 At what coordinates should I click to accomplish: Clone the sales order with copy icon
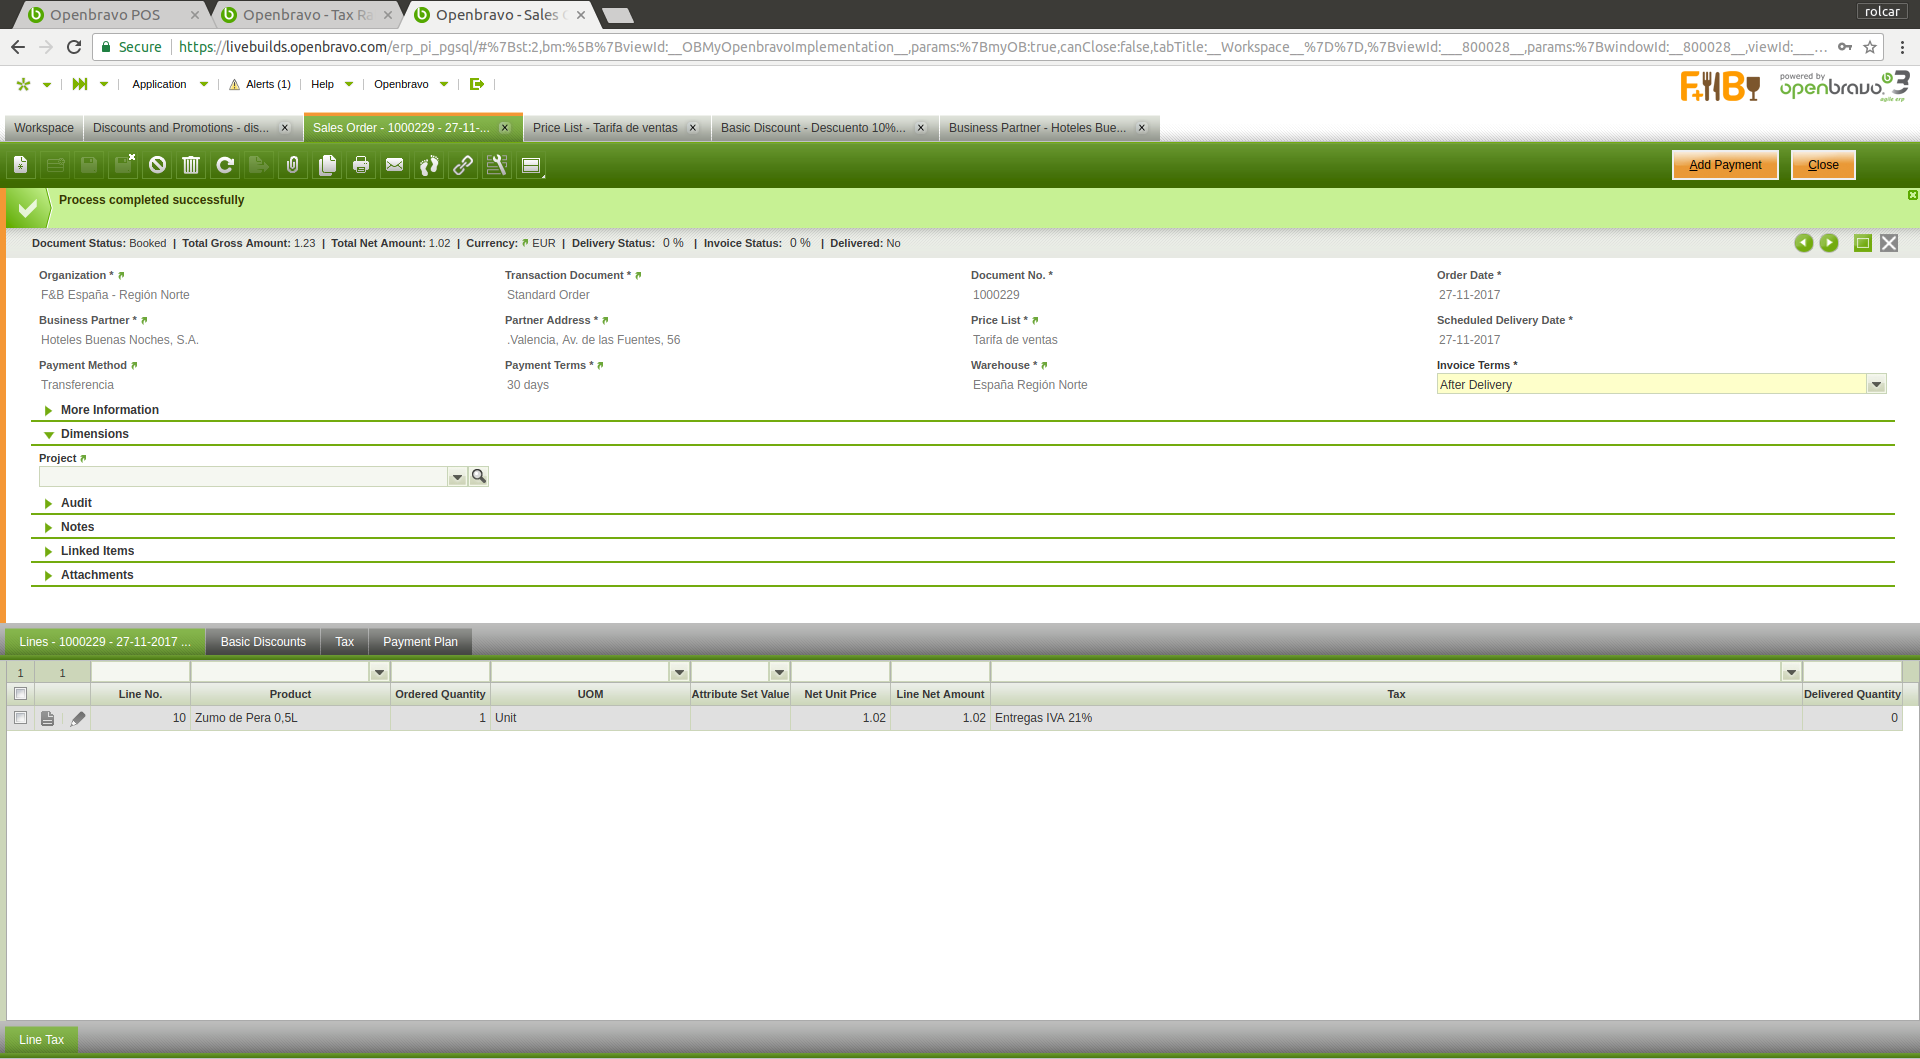tap(327, 165)
